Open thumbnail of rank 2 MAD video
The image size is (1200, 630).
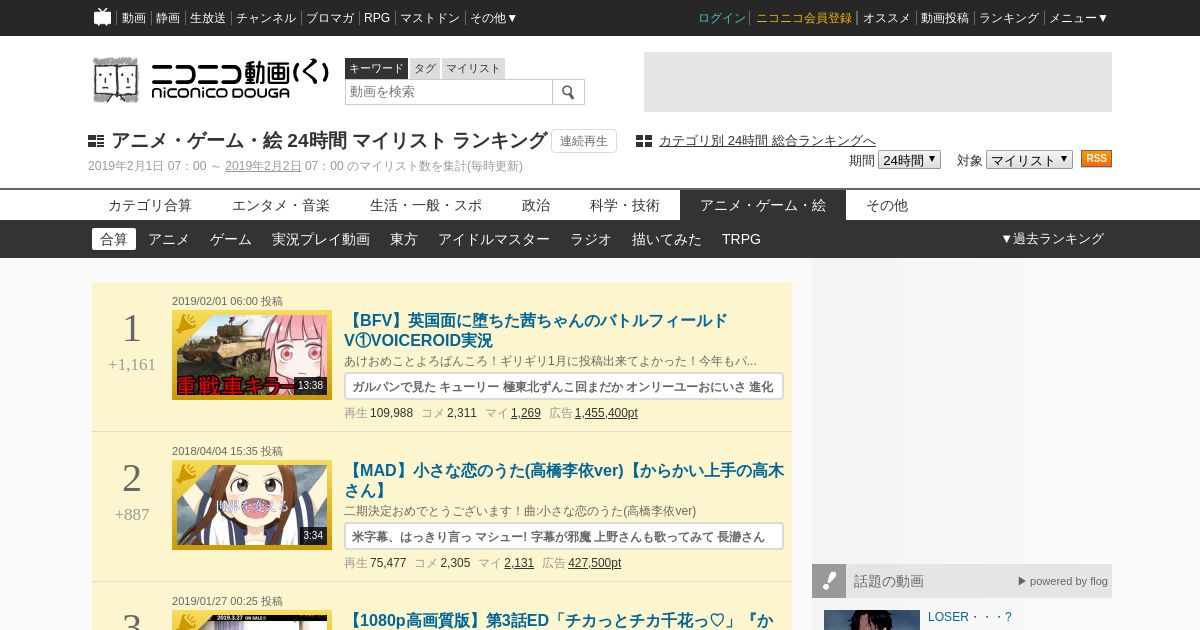[252, 505]
